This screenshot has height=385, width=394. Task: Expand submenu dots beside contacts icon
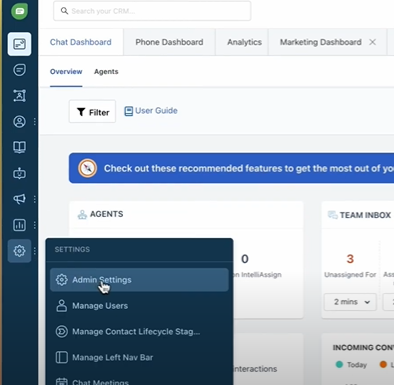click(35, 122)
